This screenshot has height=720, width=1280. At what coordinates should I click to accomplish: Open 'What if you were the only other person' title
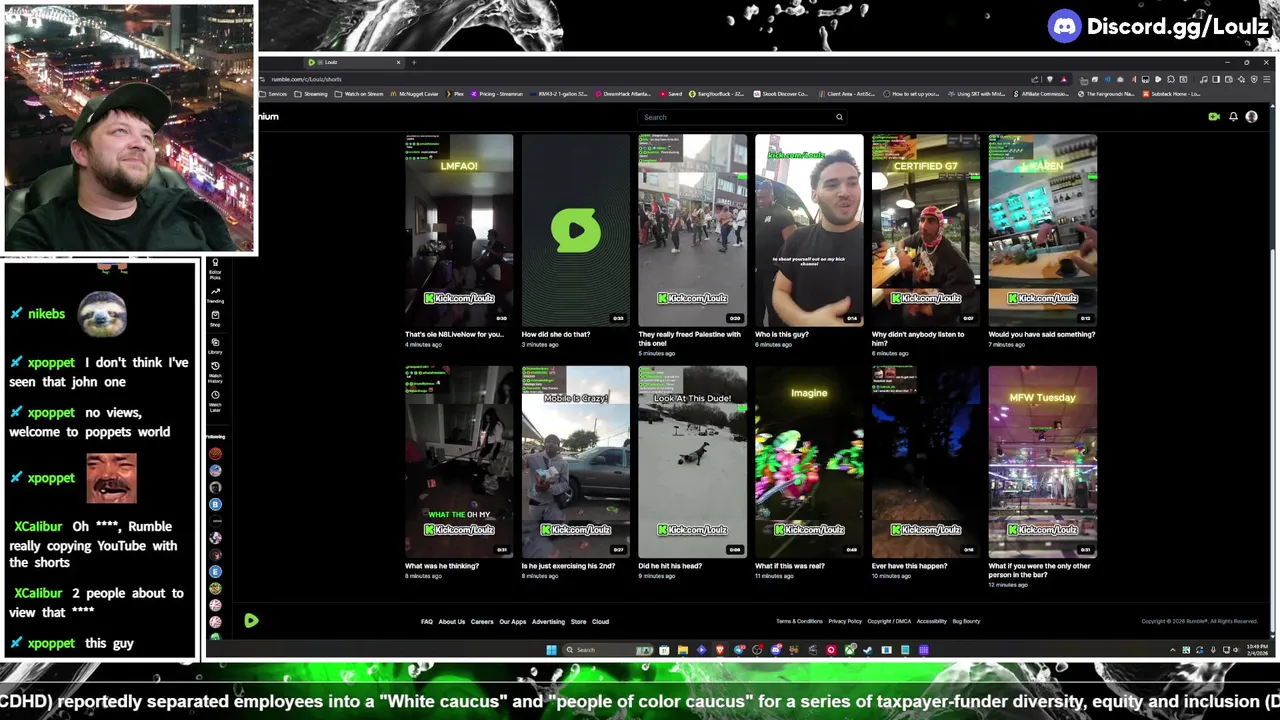point(1039,570)
